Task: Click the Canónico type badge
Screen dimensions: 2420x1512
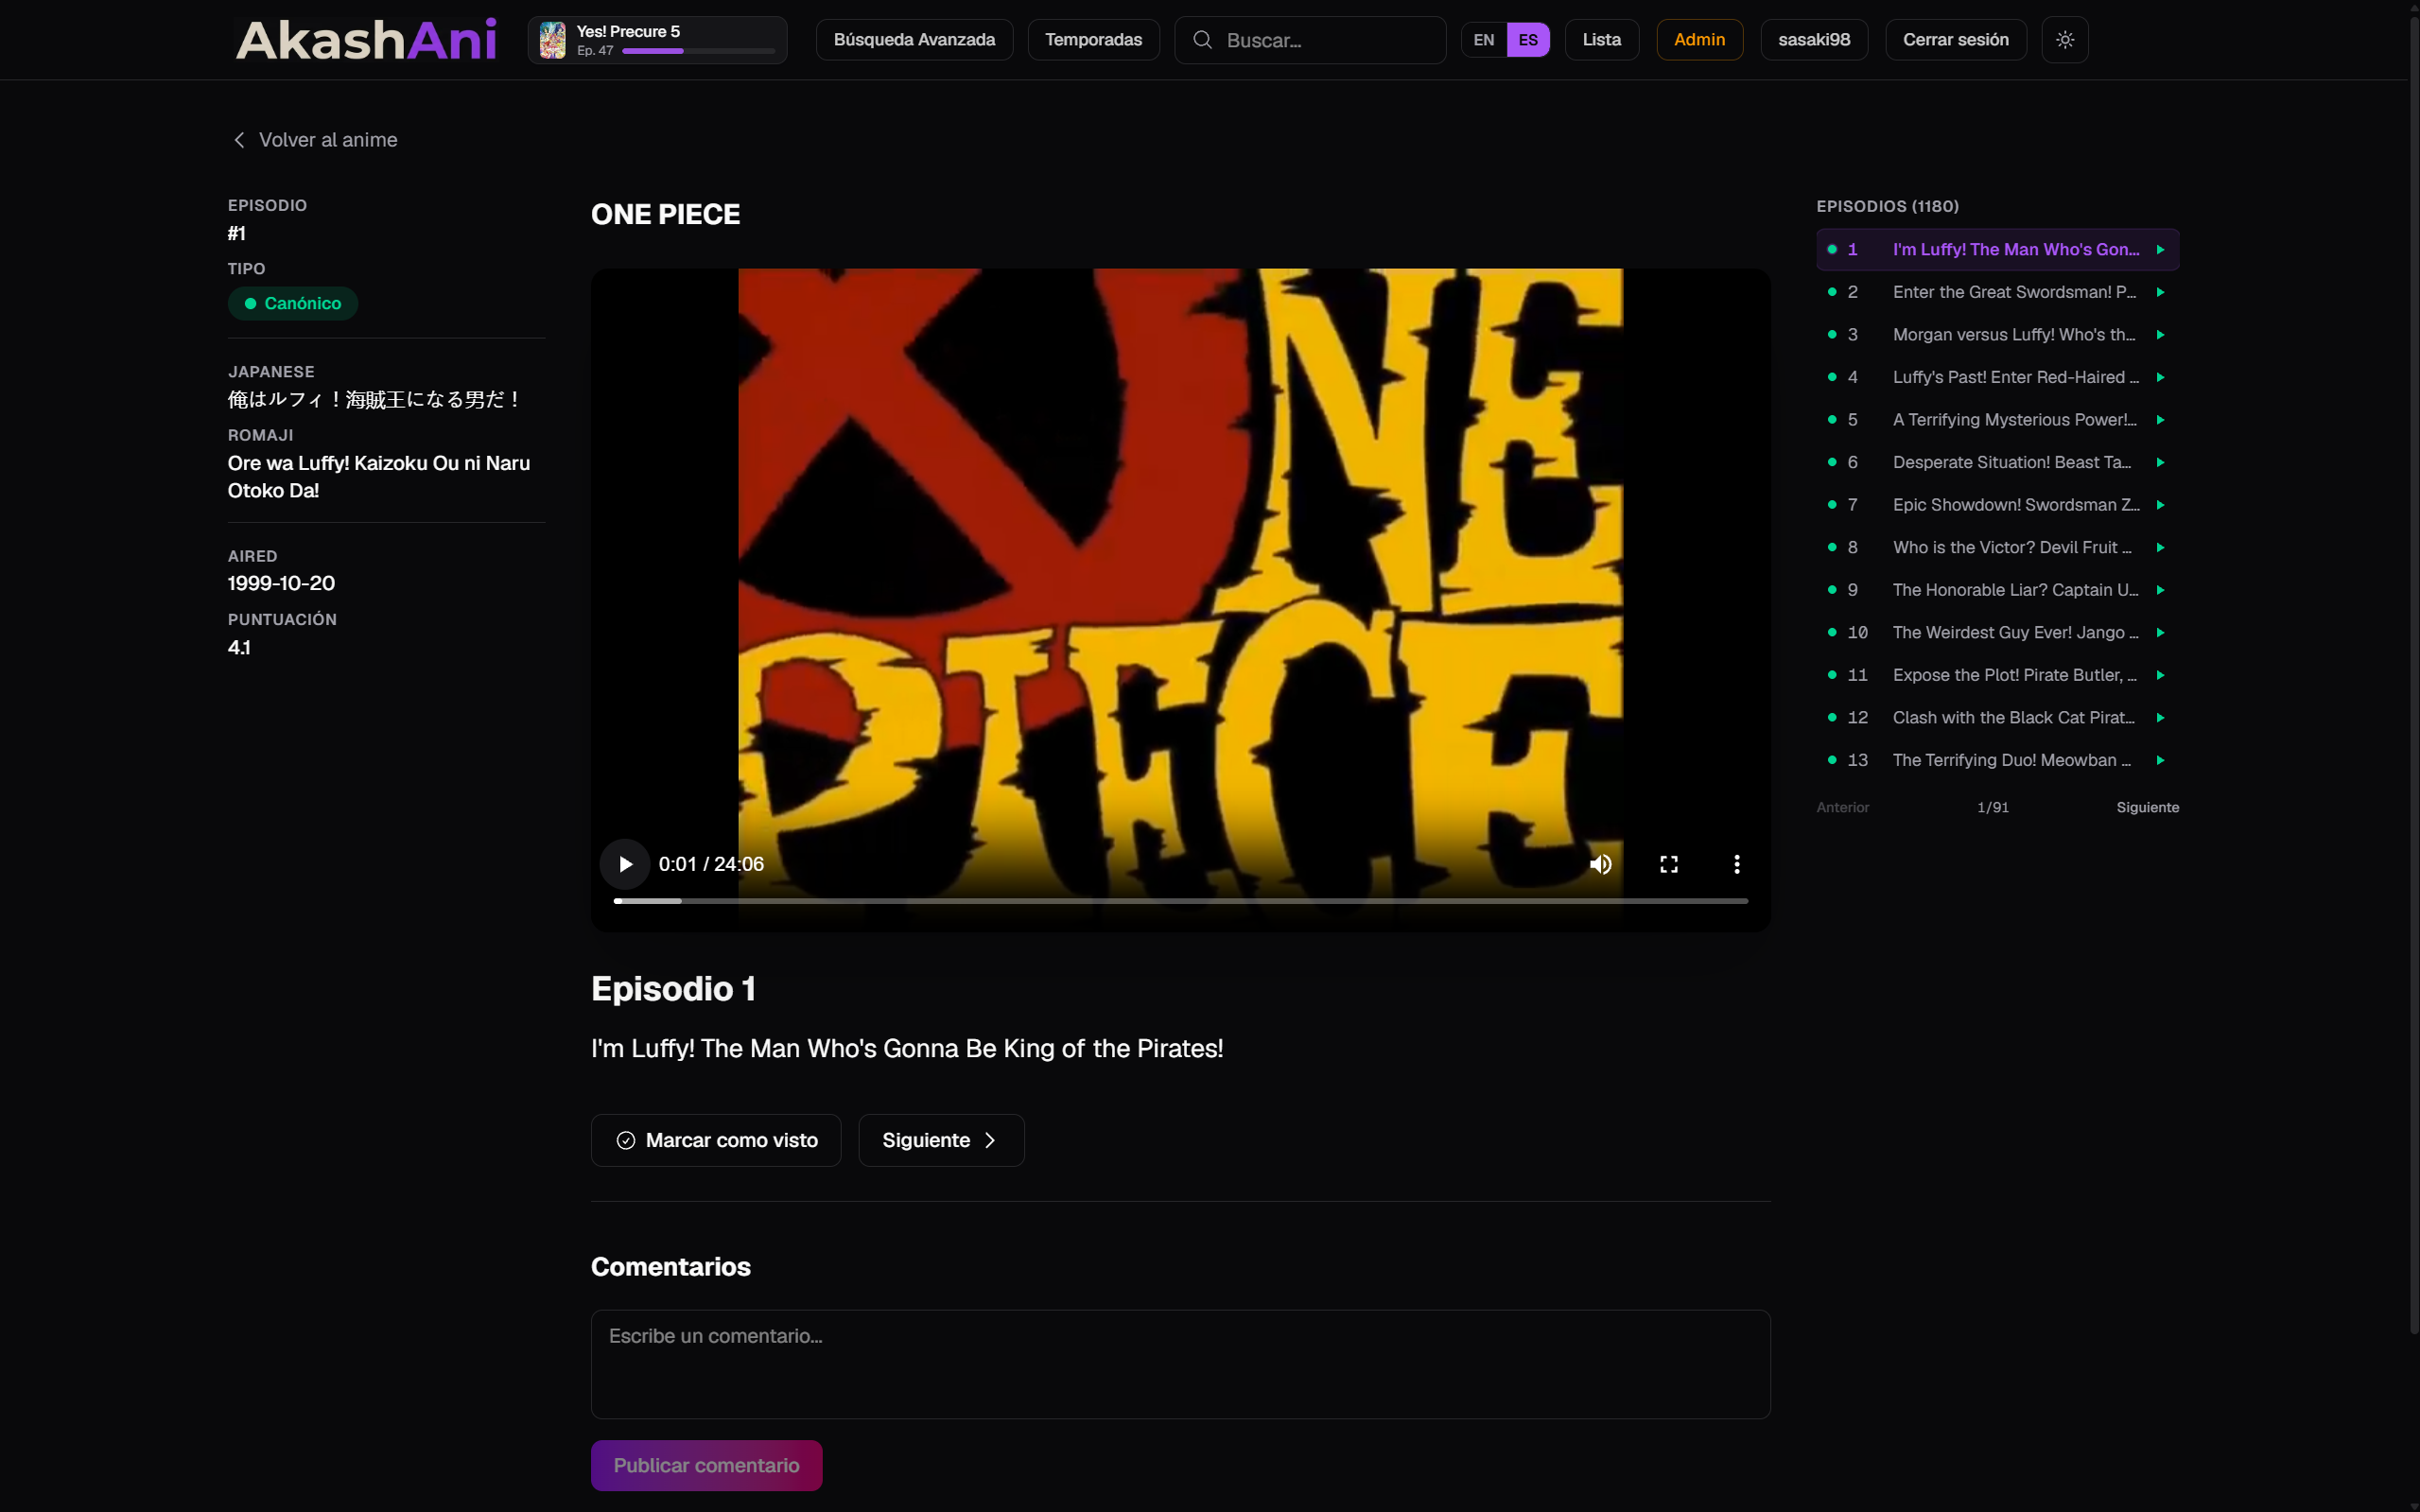Action: pos(293,303)
